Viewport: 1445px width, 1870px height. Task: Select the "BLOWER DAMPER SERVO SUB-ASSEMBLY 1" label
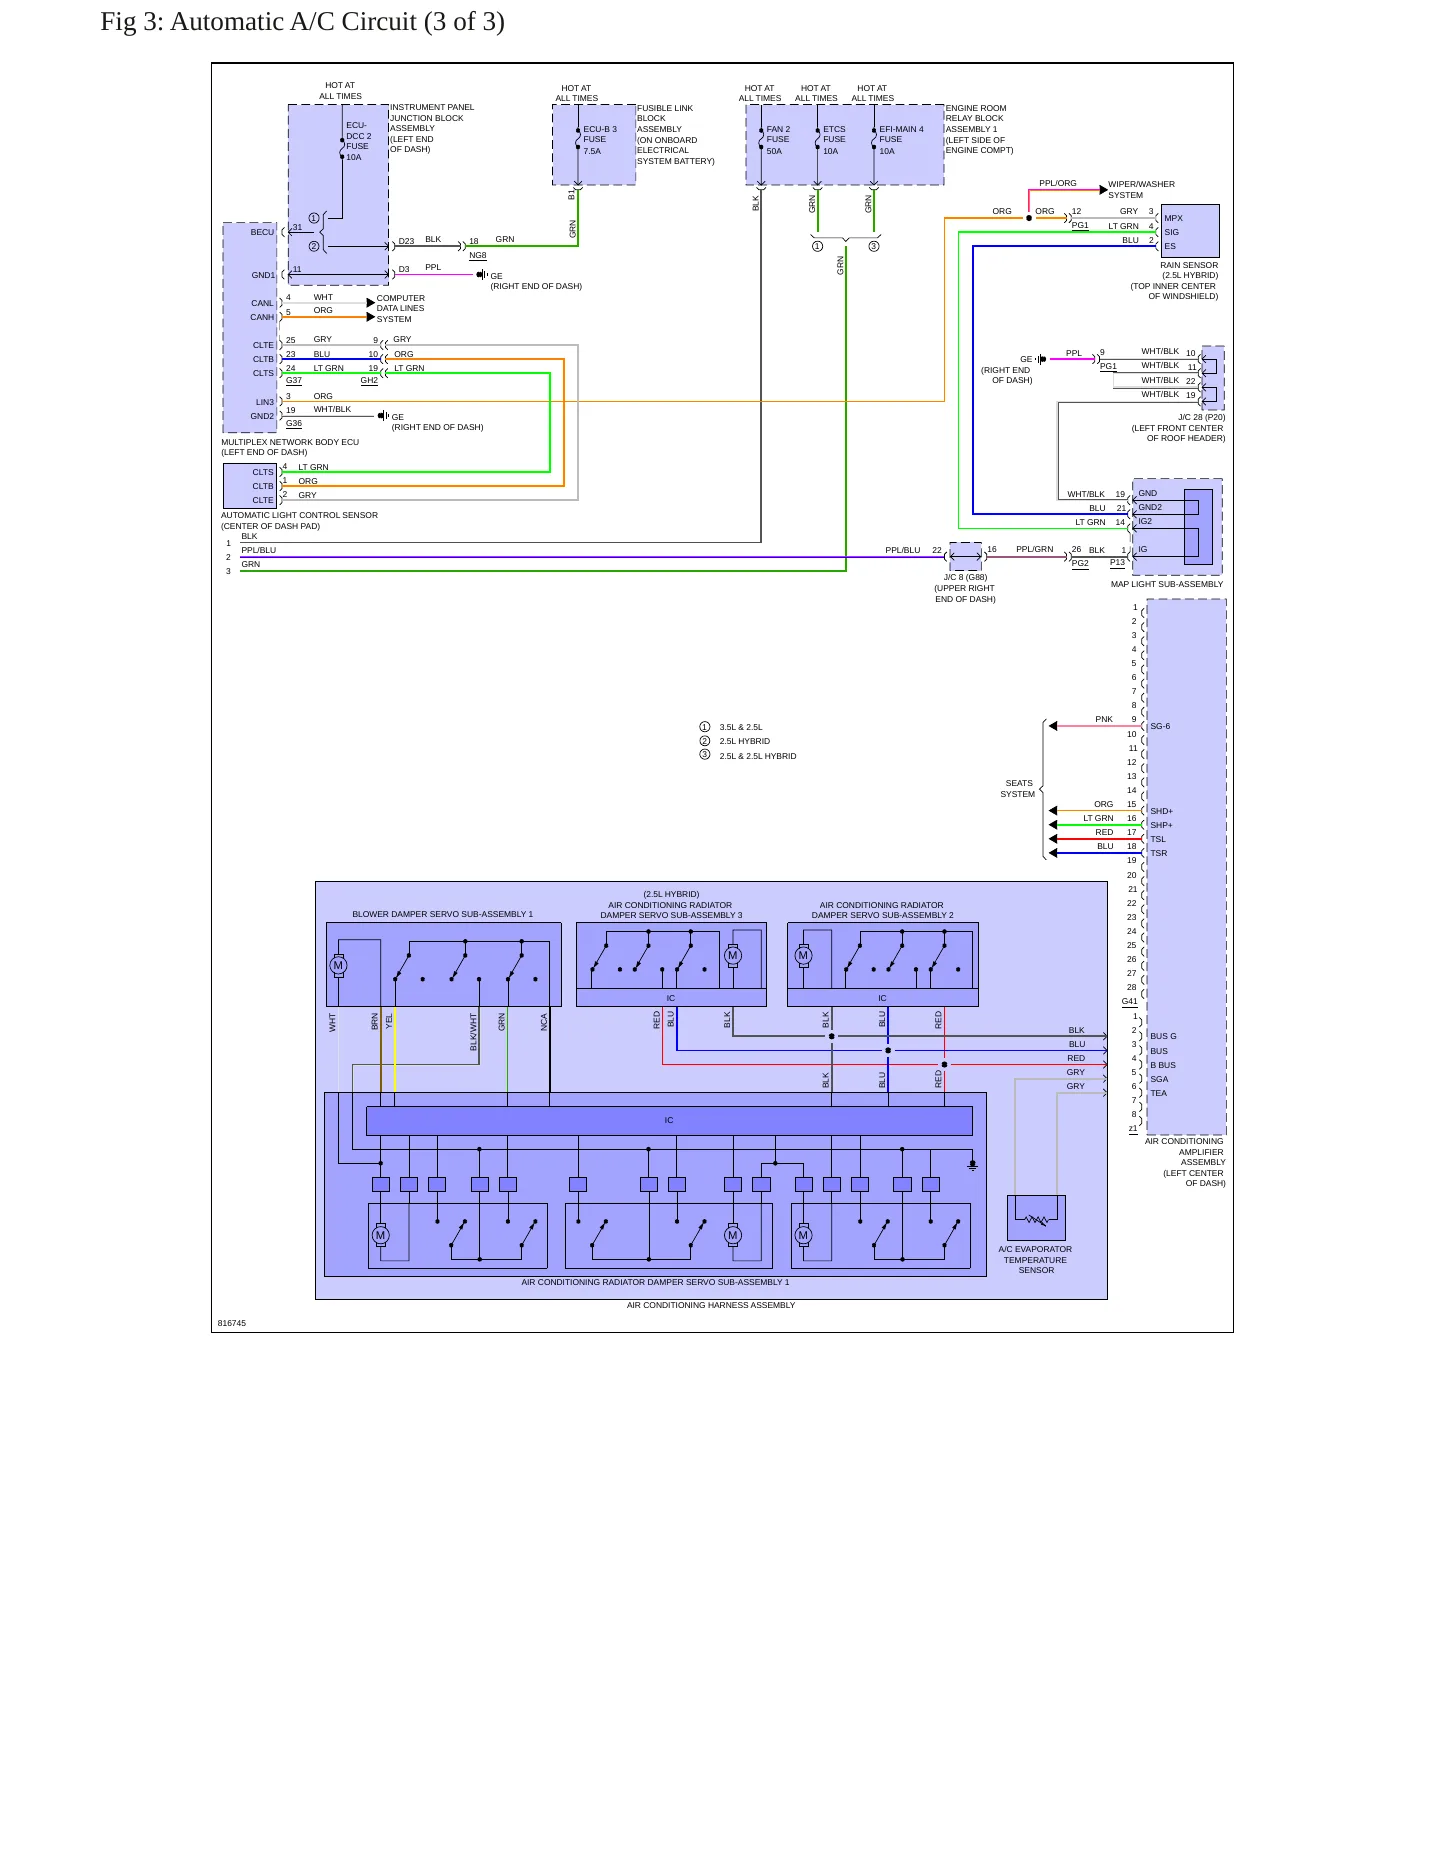442,914
